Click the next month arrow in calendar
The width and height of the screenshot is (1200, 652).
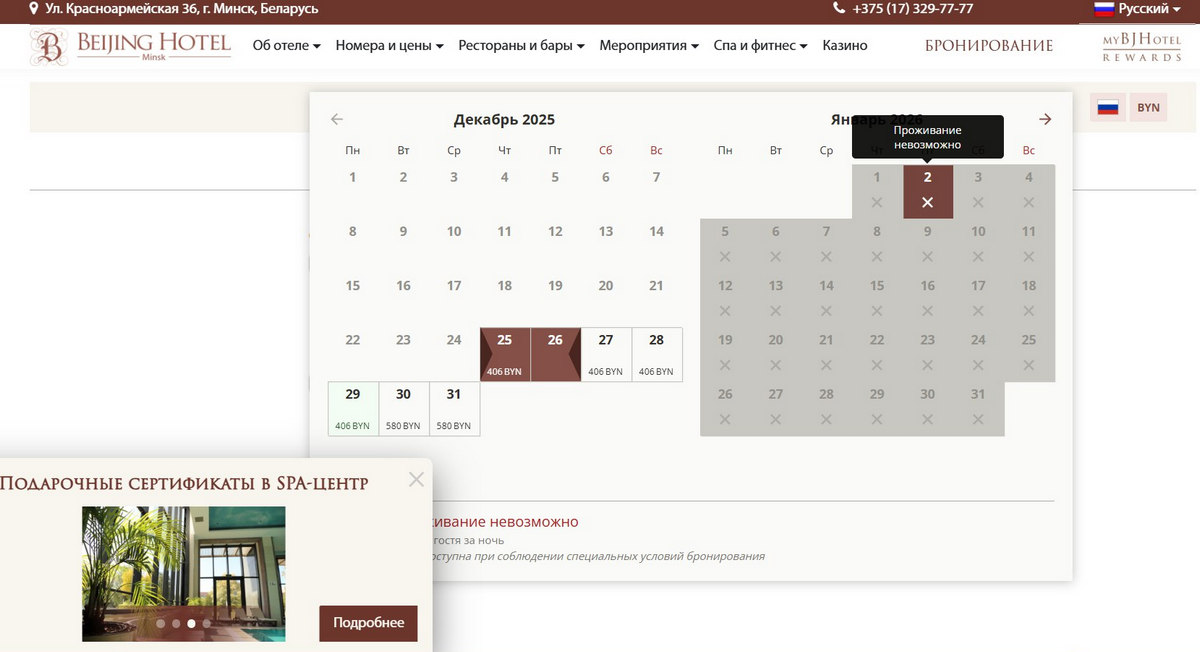coord(1045,119)
